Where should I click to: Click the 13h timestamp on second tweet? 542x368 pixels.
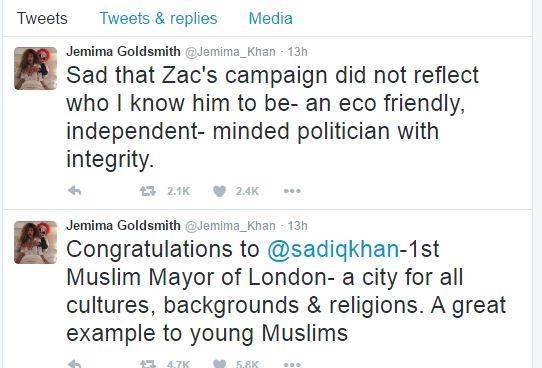click(x=297, y=226)
